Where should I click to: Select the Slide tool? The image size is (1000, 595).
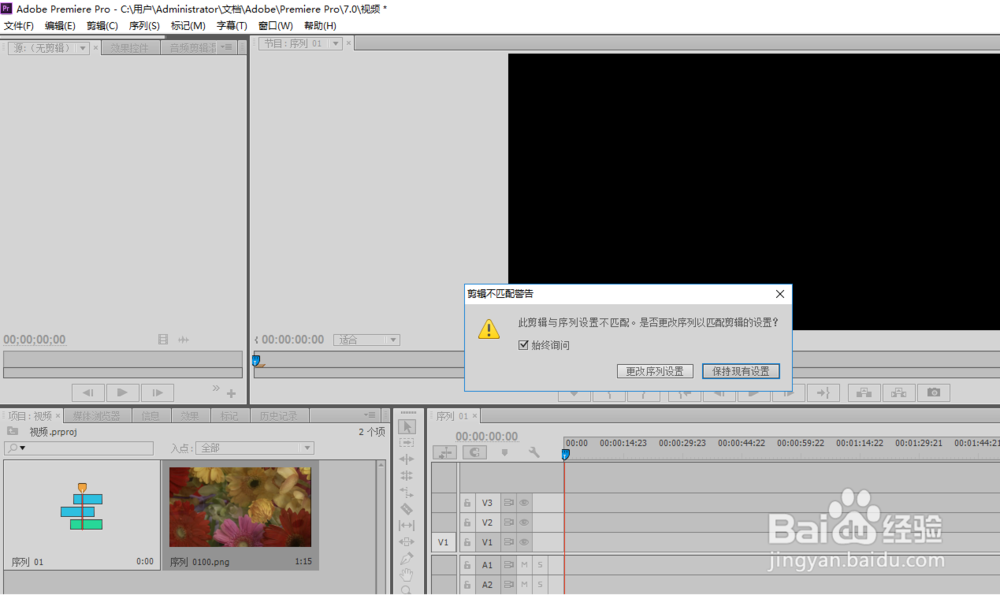tap(407, 541)
